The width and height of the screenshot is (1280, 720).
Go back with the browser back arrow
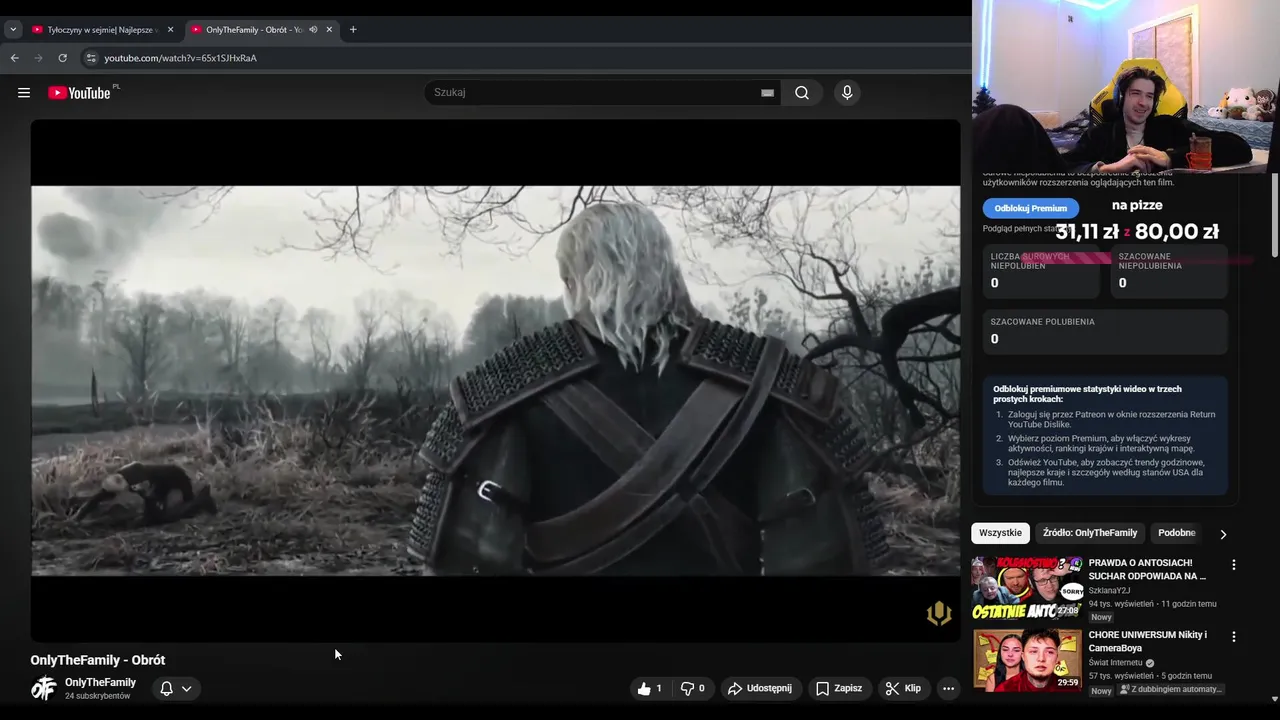coord(15,58)
